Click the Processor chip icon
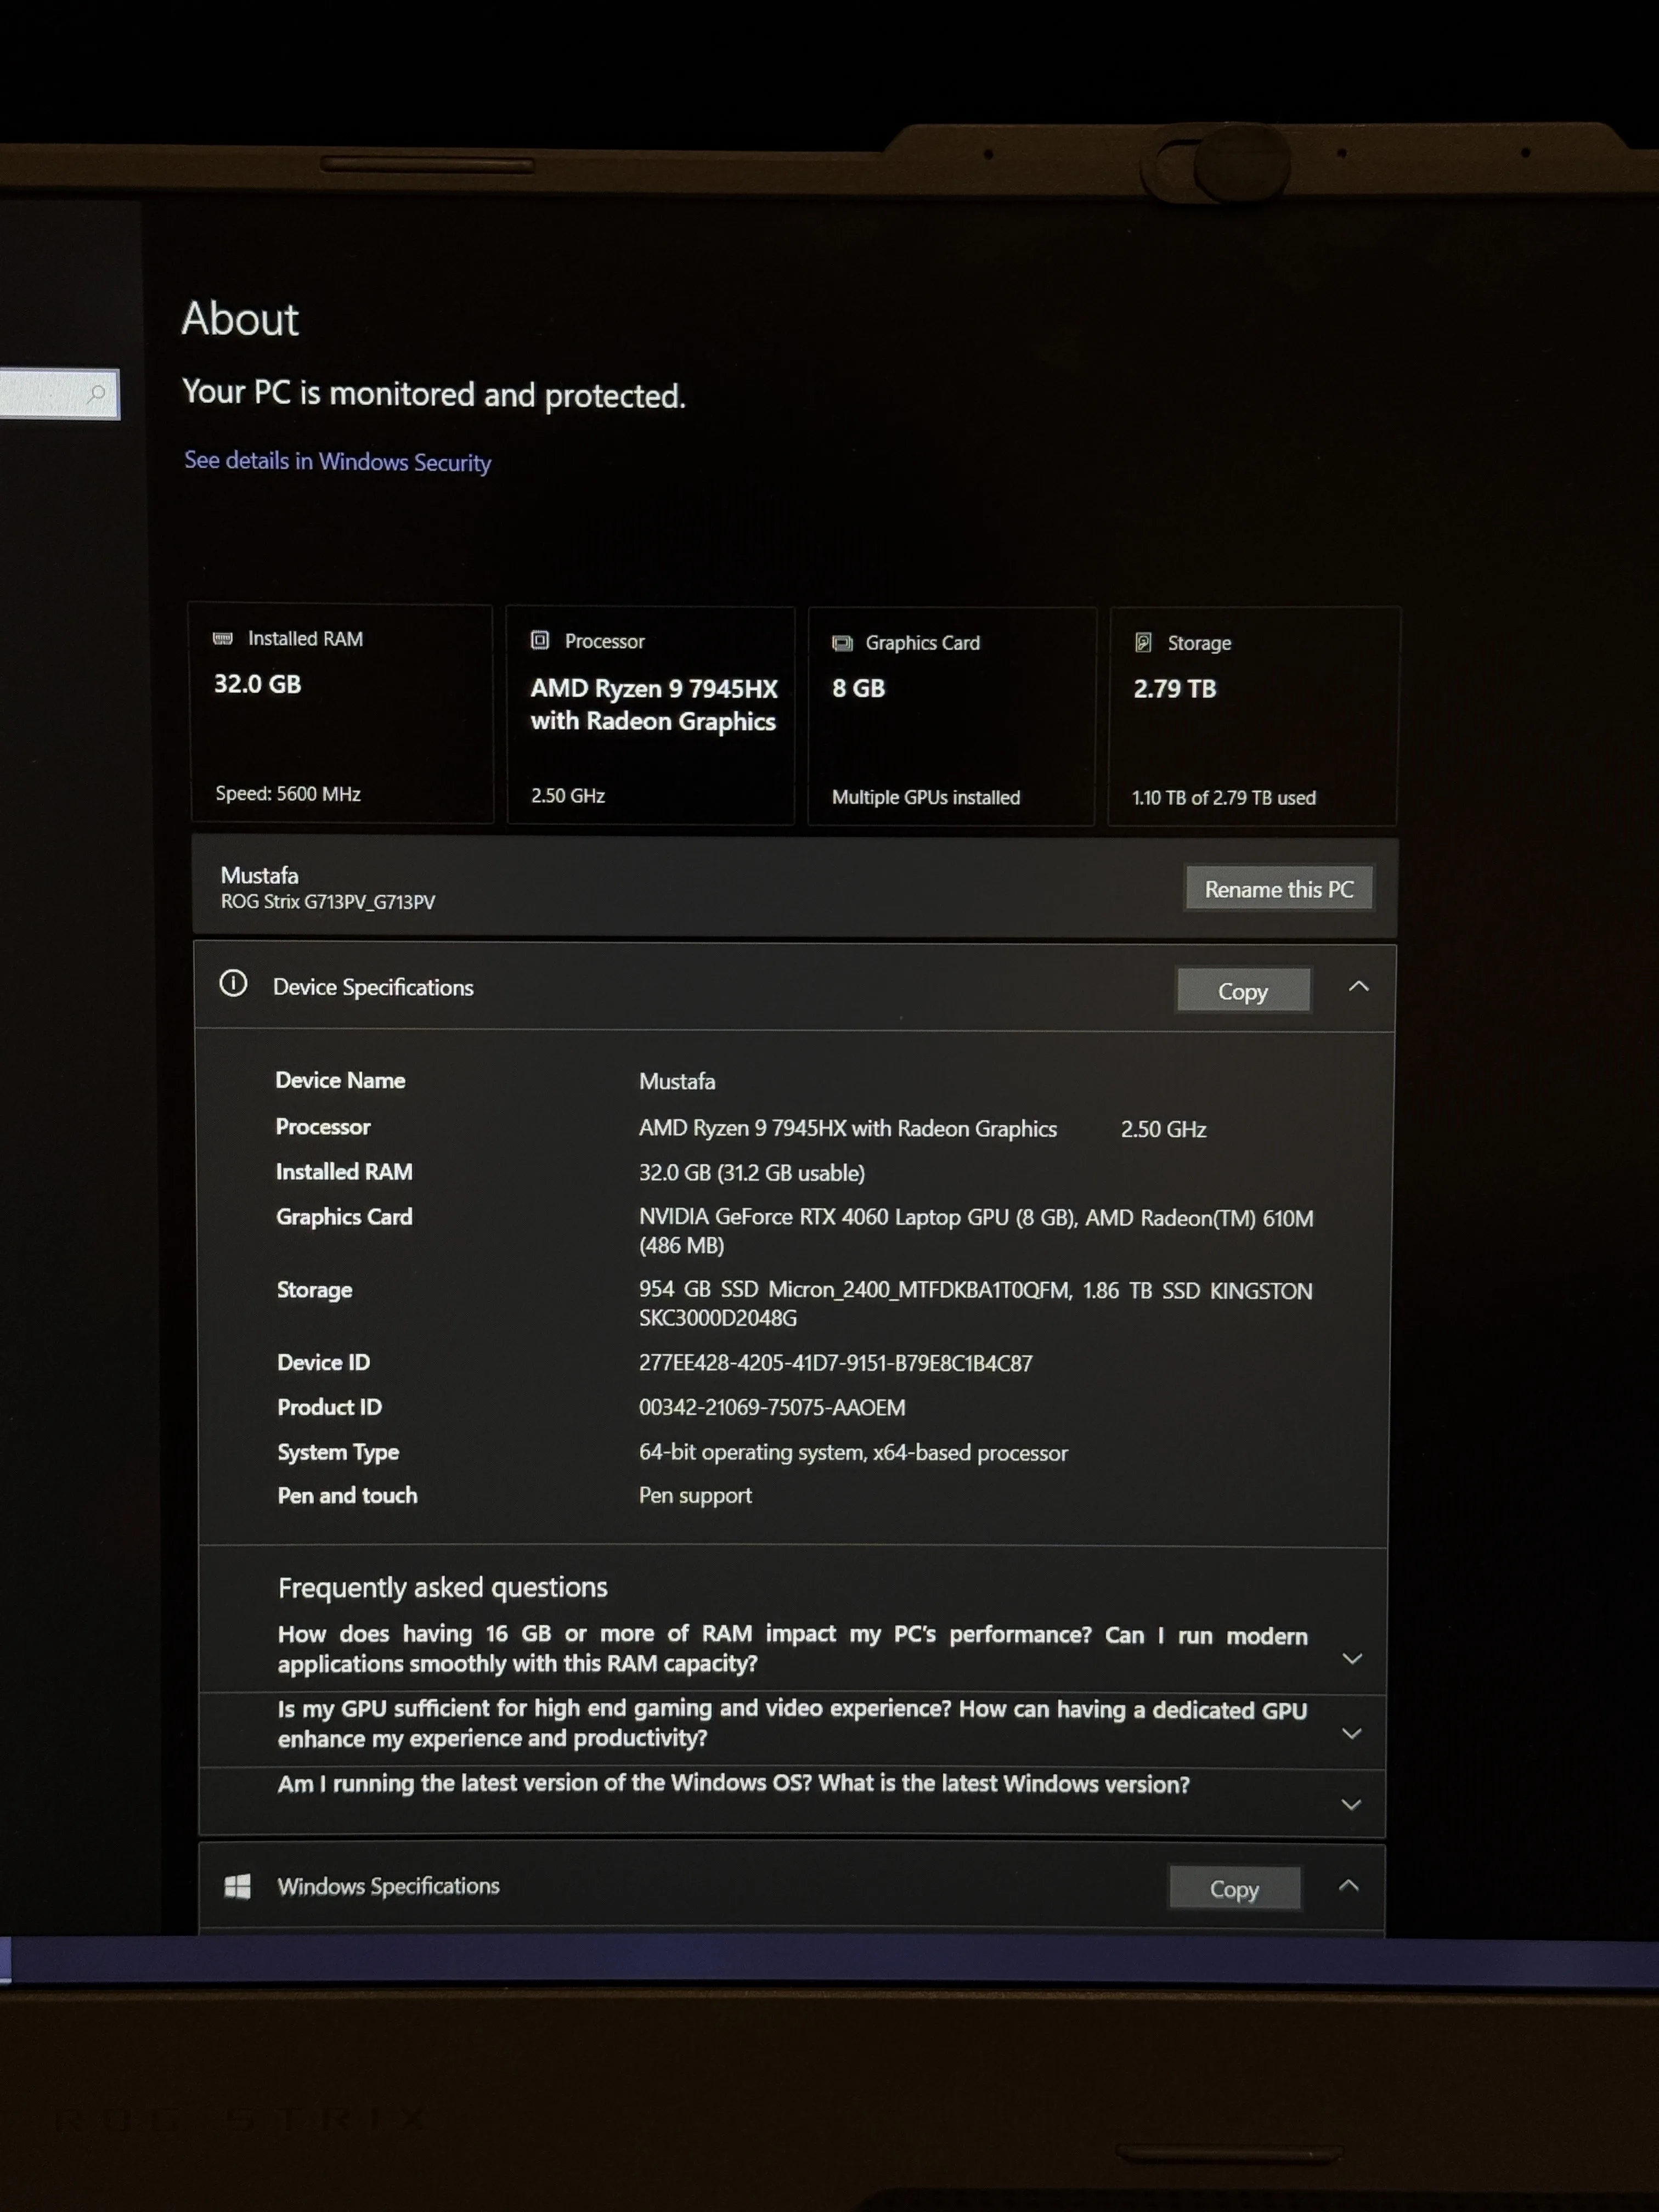 pyautogui.click(x=540, y=640)
